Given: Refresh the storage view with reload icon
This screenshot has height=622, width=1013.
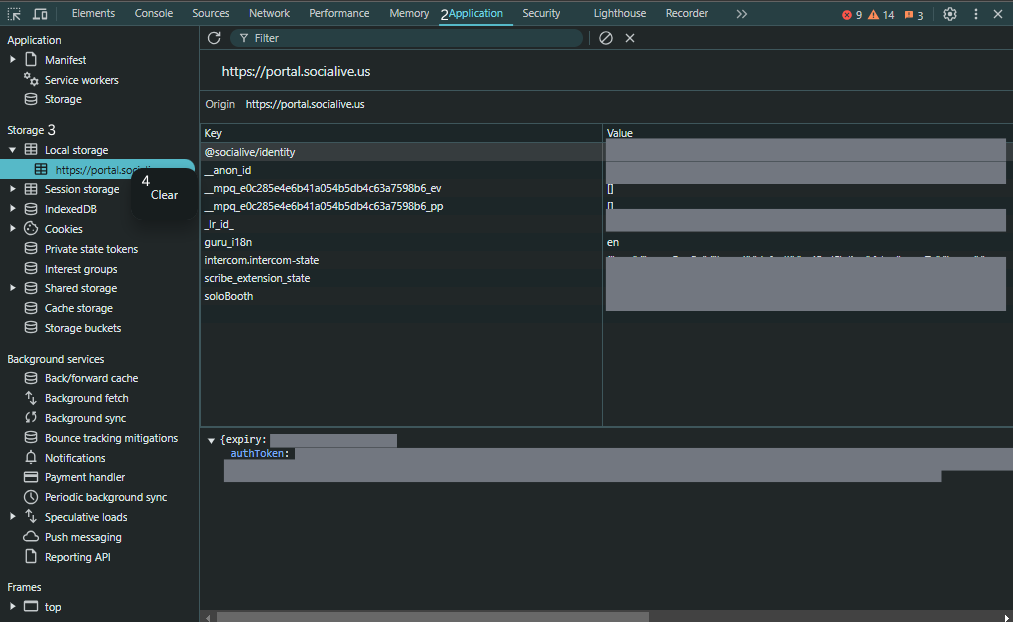Looking at the screenshot, I should 214,38.
